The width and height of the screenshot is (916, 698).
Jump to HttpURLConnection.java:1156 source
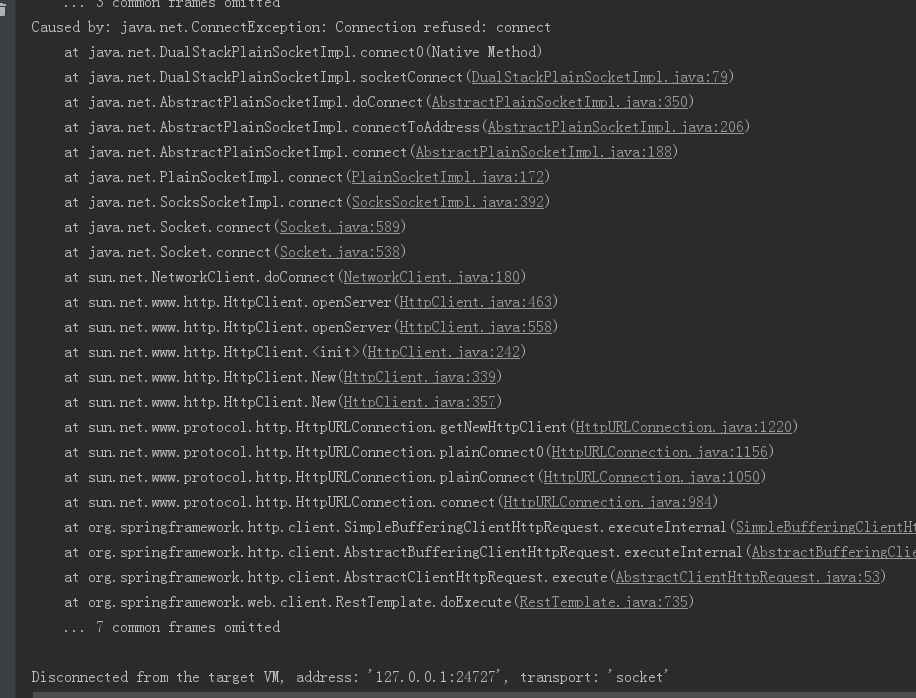[x=660, y=452]
